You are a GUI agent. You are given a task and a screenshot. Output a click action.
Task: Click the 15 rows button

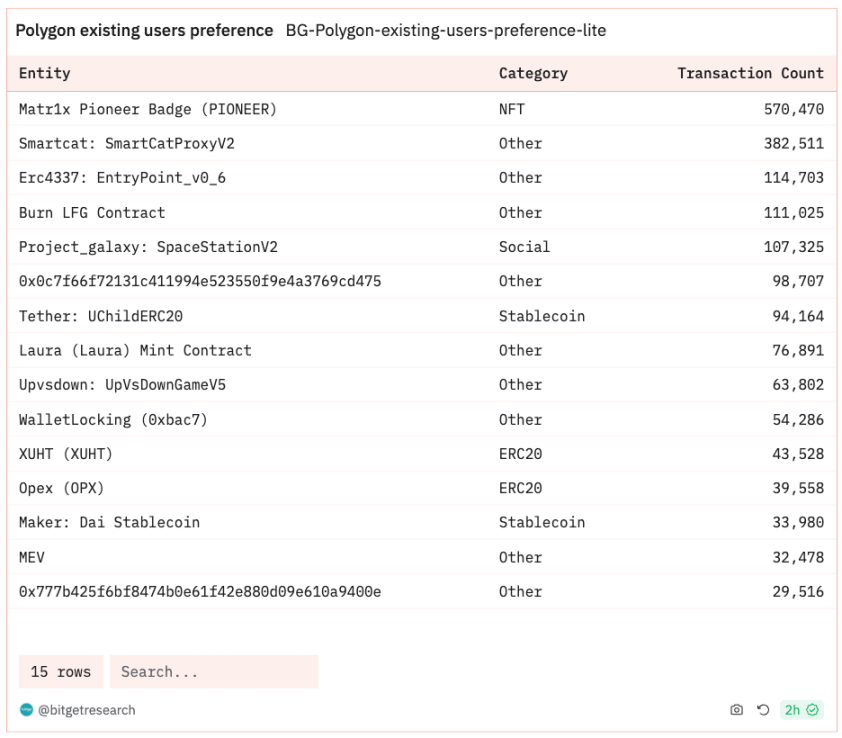61,671
